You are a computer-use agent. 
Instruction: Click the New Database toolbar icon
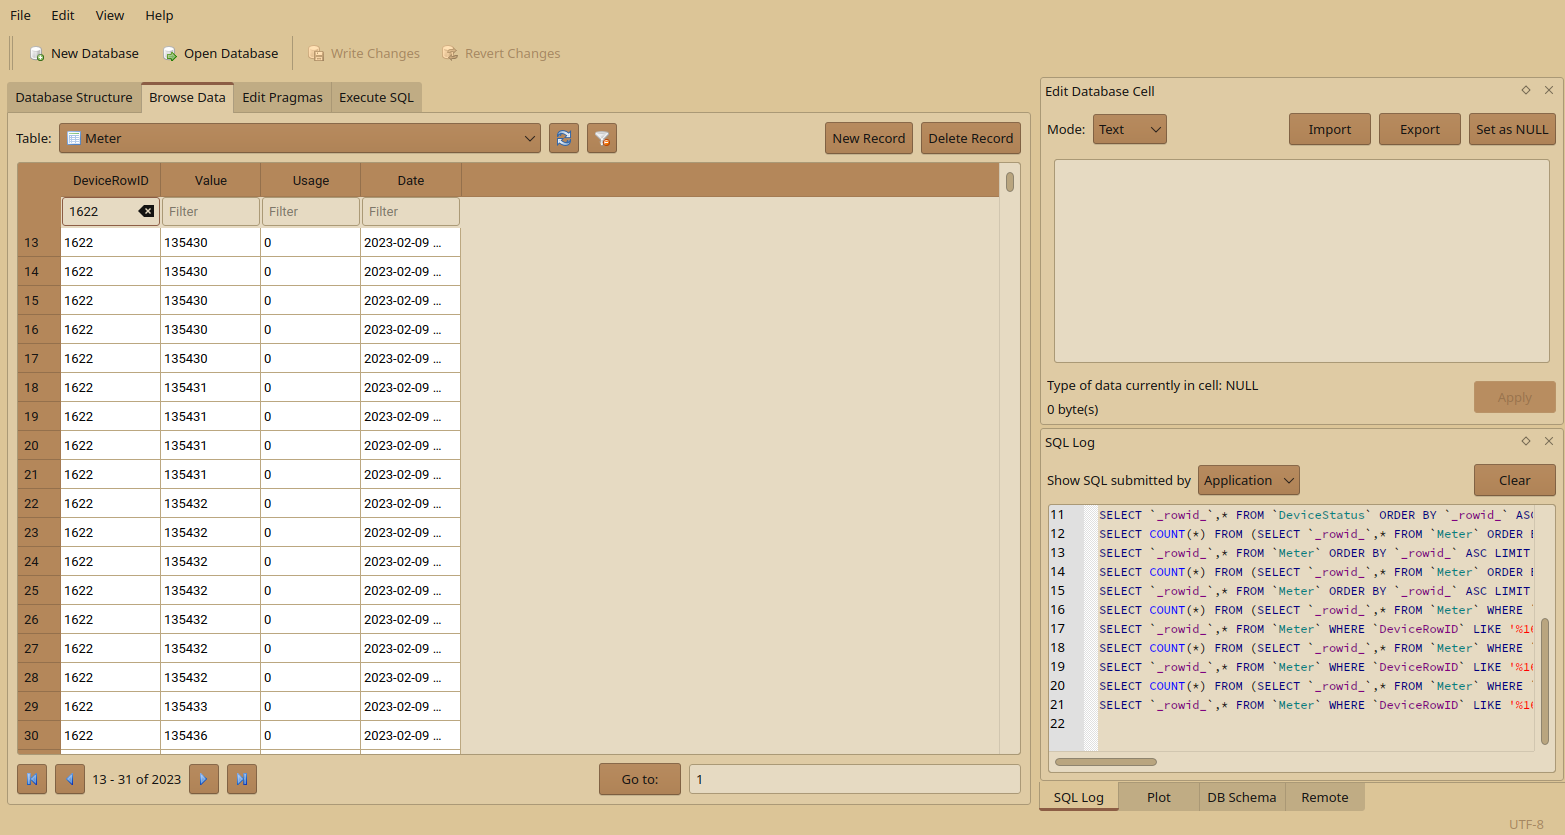pyautogui.click(x=37, y=54)
